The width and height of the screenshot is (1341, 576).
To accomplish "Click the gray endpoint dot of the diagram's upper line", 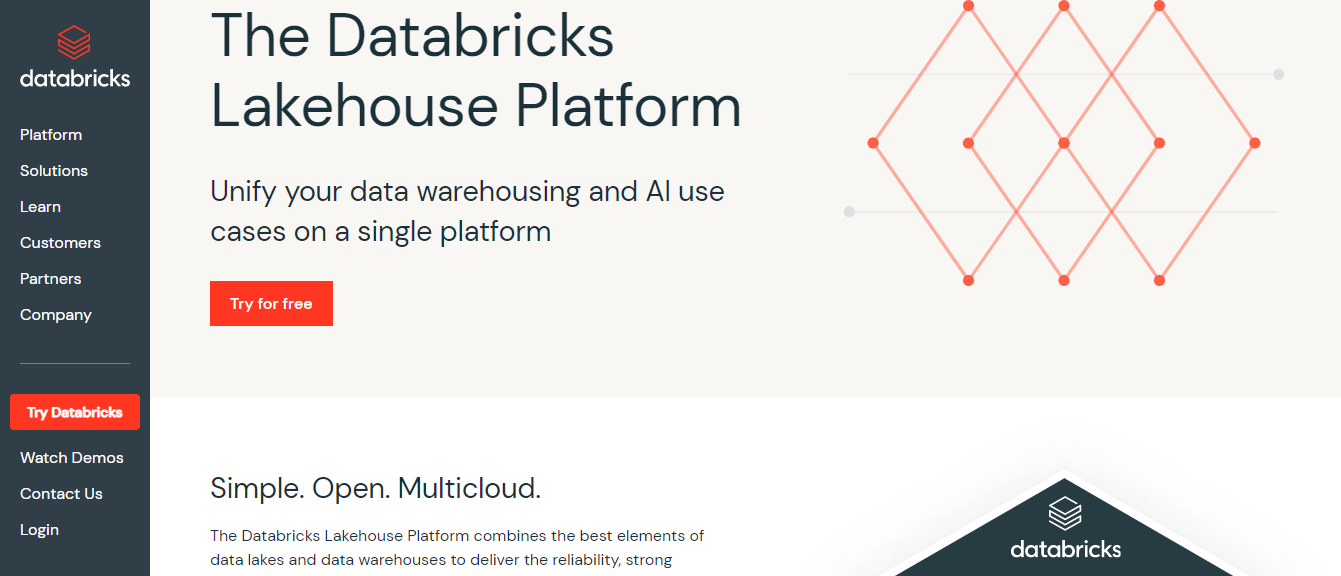I will click(1278, 74).
